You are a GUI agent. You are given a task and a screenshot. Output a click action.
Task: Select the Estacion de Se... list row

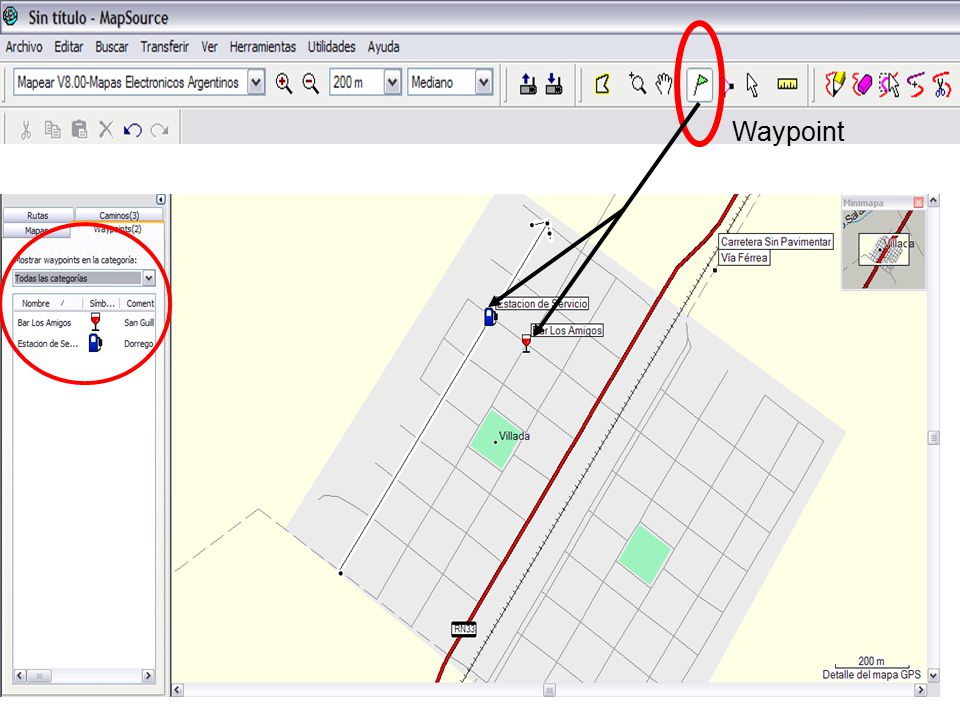pos(84,343)
